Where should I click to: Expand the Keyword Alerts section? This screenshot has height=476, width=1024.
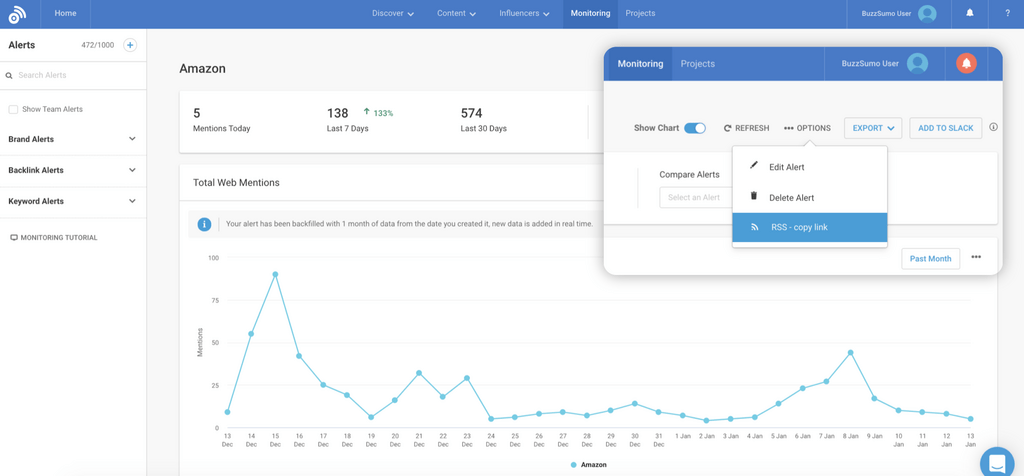coord(132,201)
